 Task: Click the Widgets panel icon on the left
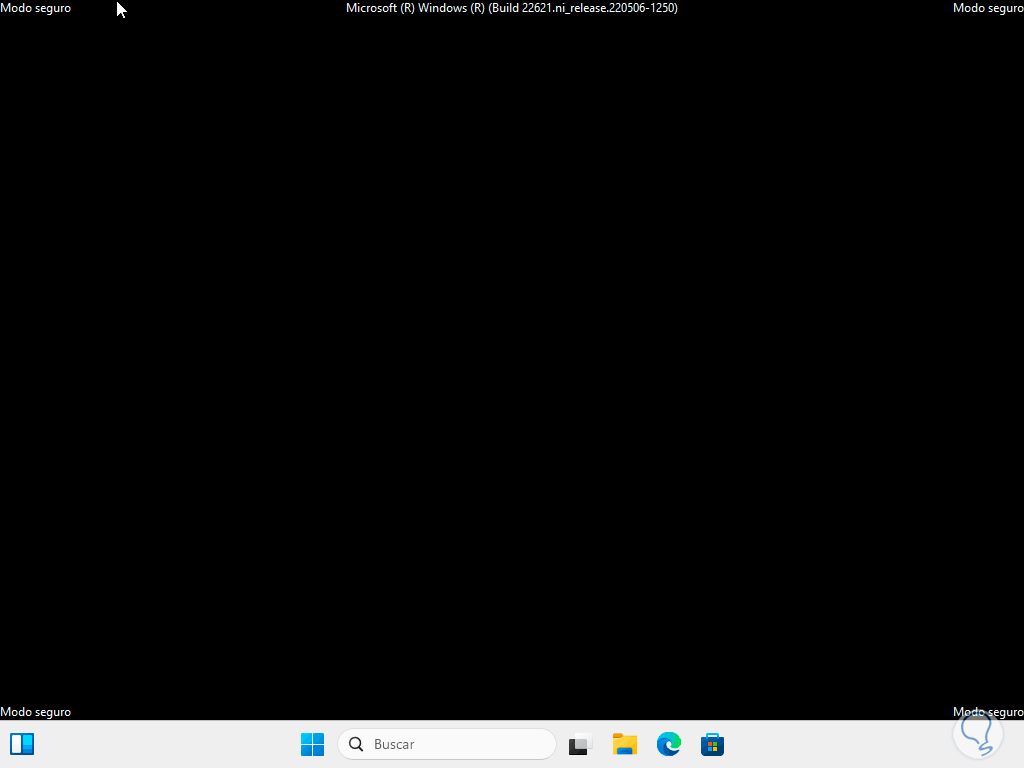click(22, 744)
